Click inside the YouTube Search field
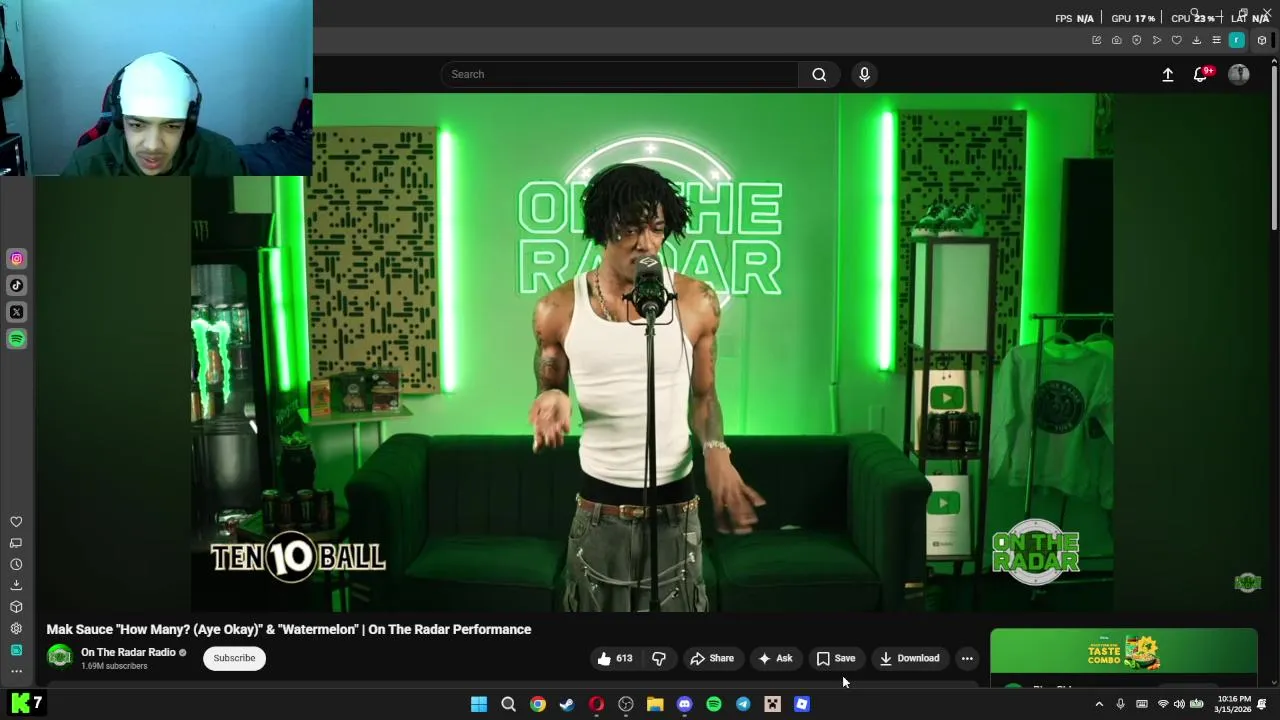 tap(619, 74)
